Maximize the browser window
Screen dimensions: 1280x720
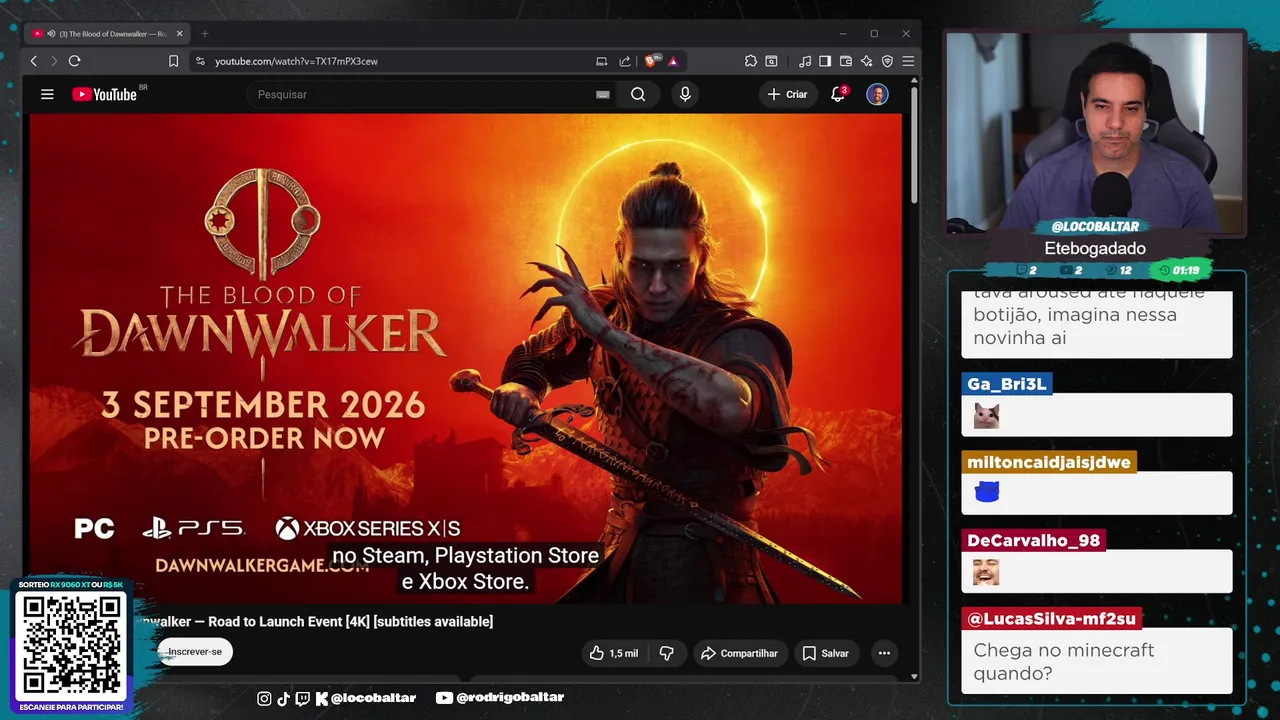click(874, 34)
